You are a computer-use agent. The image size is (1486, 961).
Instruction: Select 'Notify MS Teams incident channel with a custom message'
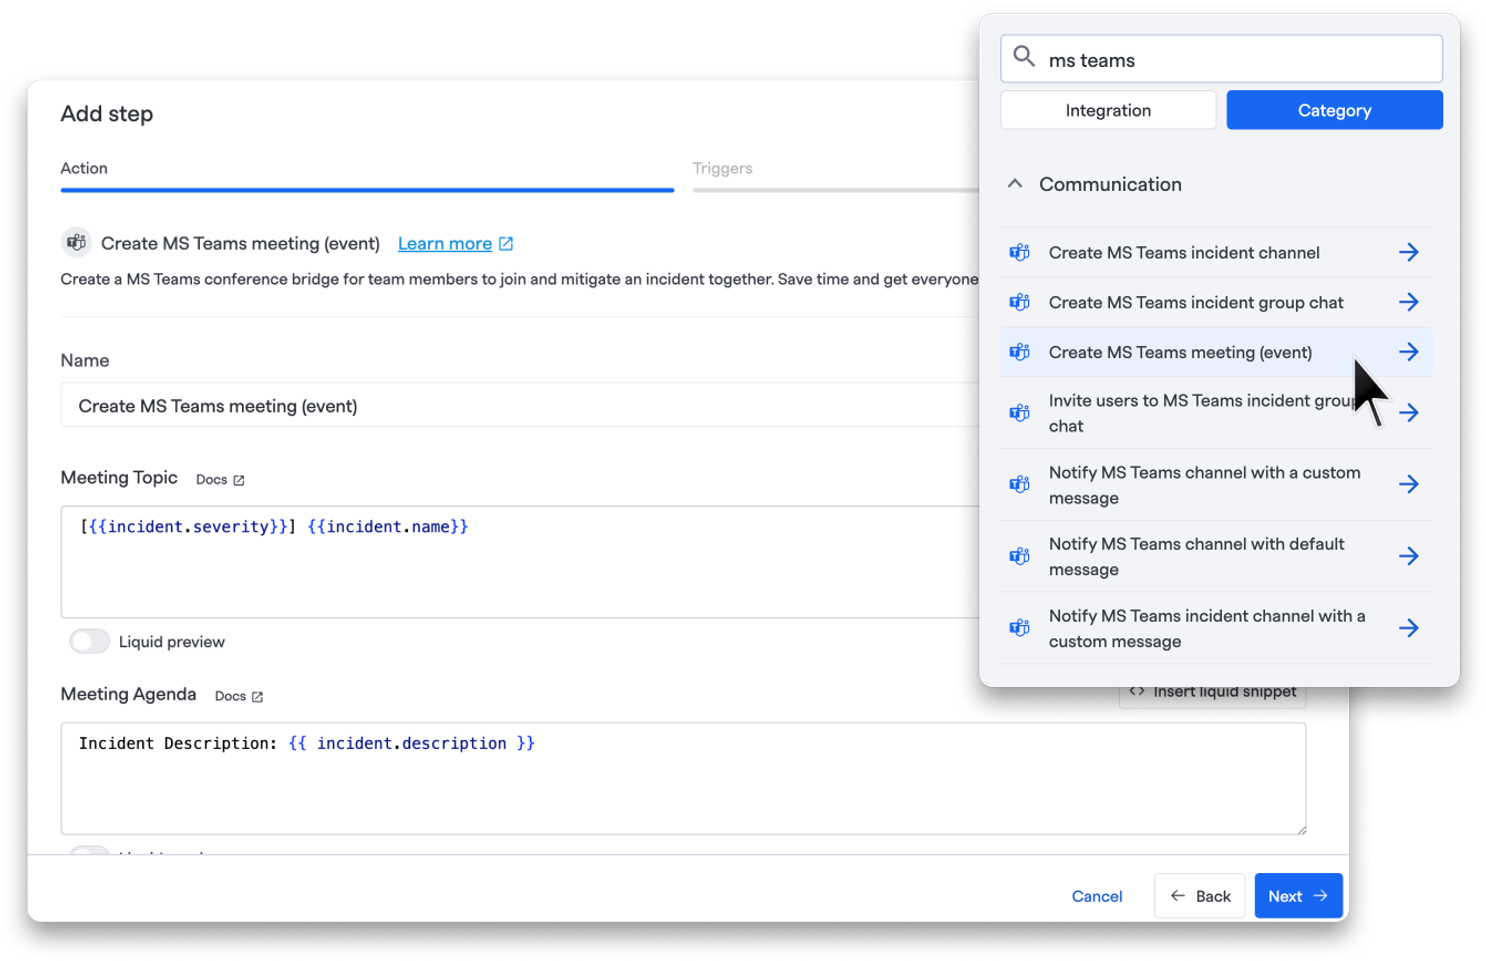coord(1207,628)
